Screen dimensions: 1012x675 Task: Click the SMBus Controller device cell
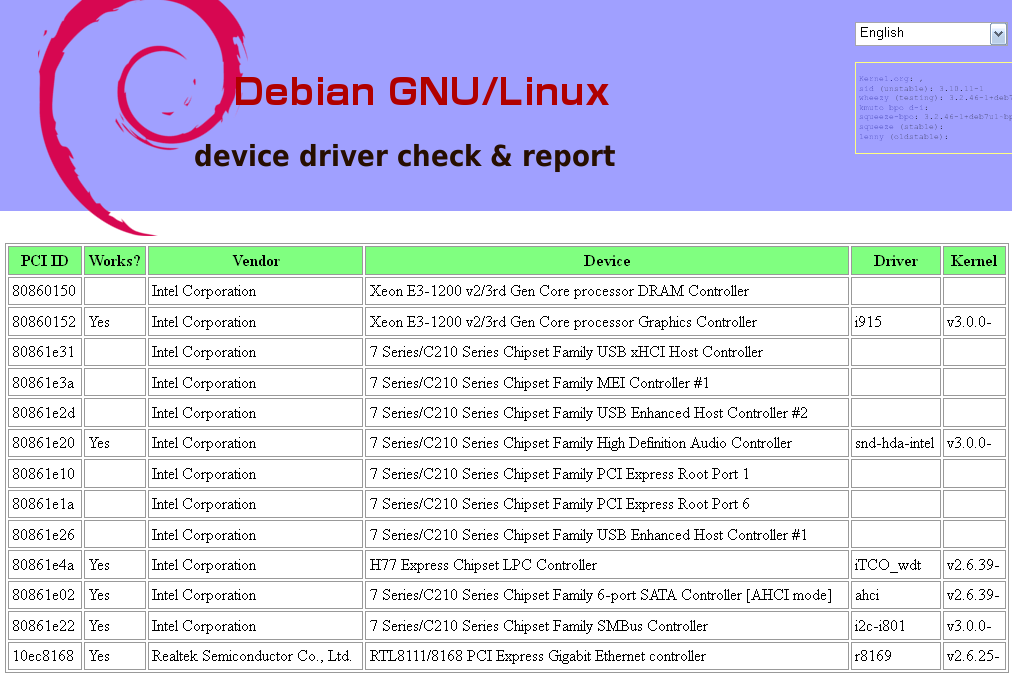(x=607, y=625)
